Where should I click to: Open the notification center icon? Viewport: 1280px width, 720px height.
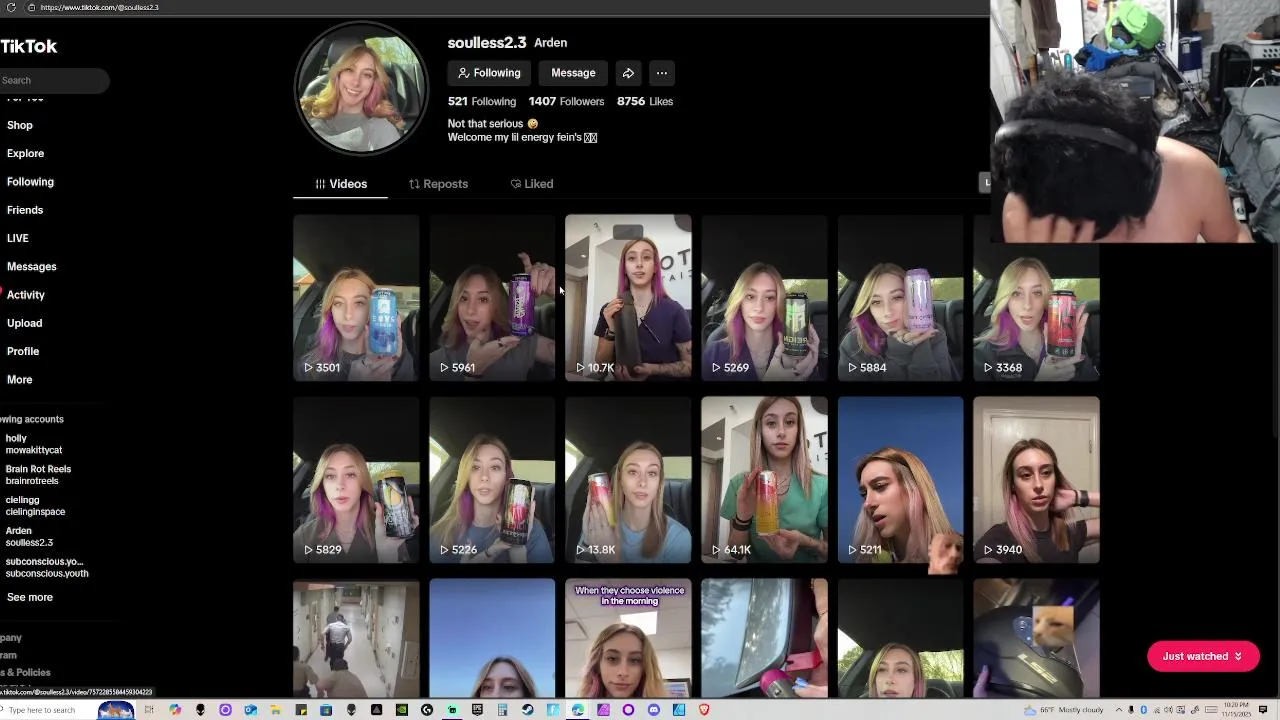[1262, 710]
